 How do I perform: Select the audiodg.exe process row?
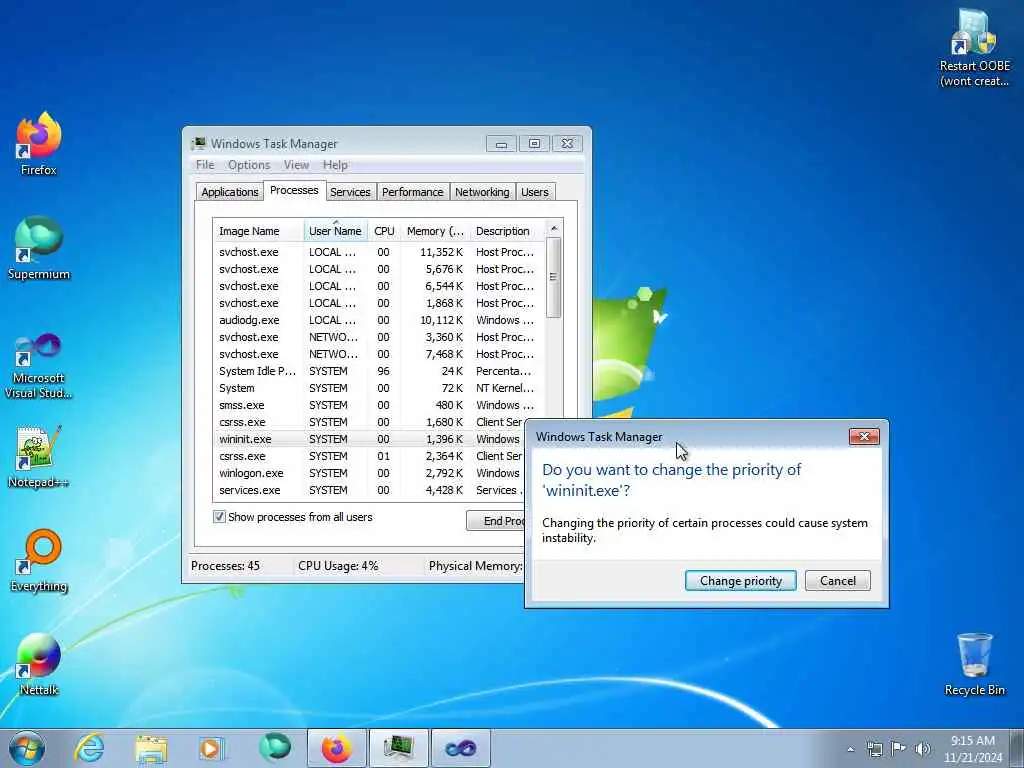click(379, 320)
